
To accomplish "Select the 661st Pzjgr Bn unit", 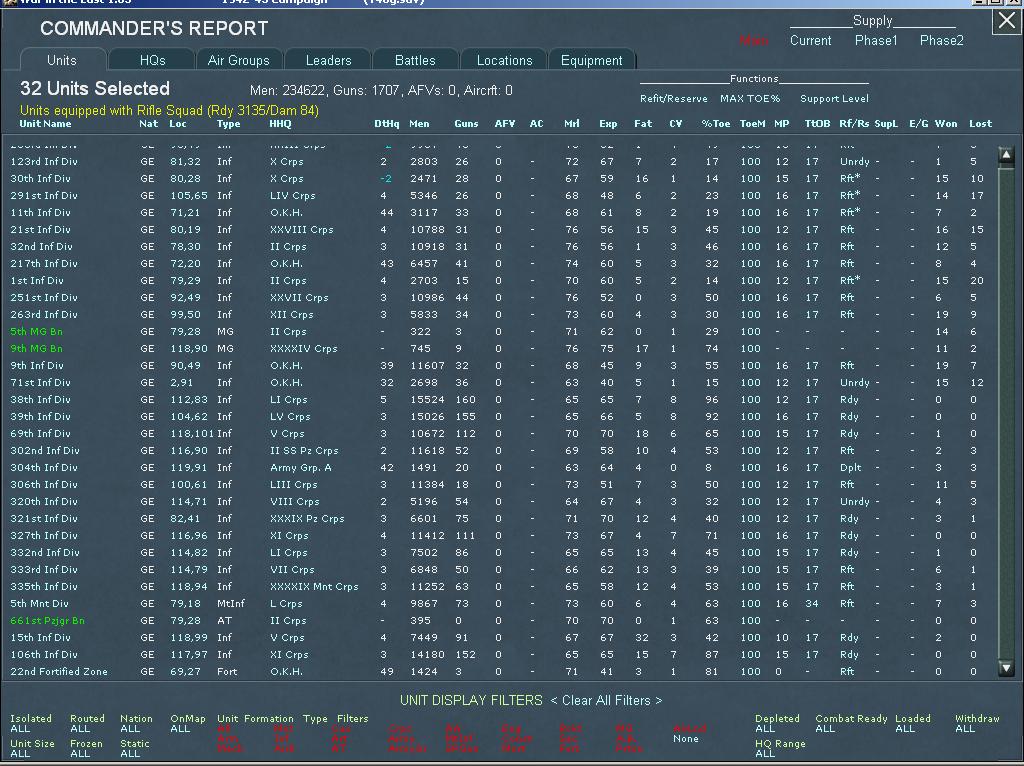I will [47, 620].
